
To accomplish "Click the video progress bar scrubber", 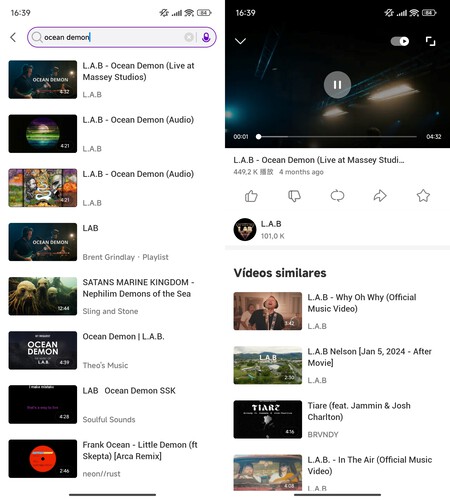I will [258, 137].
